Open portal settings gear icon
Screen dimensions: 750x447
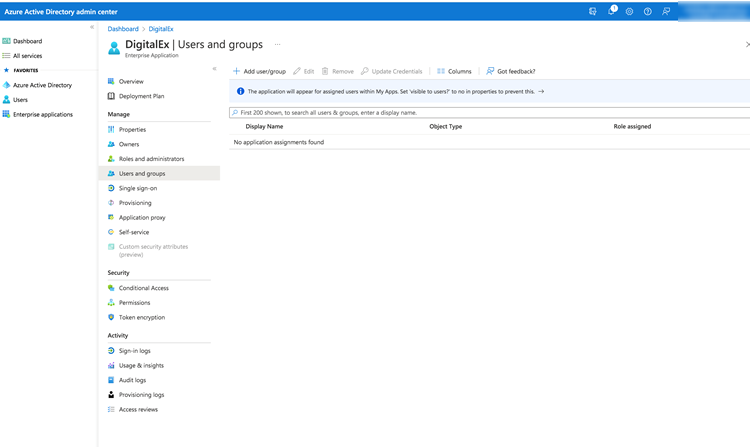pyautogui.click(x=629, y=11)
